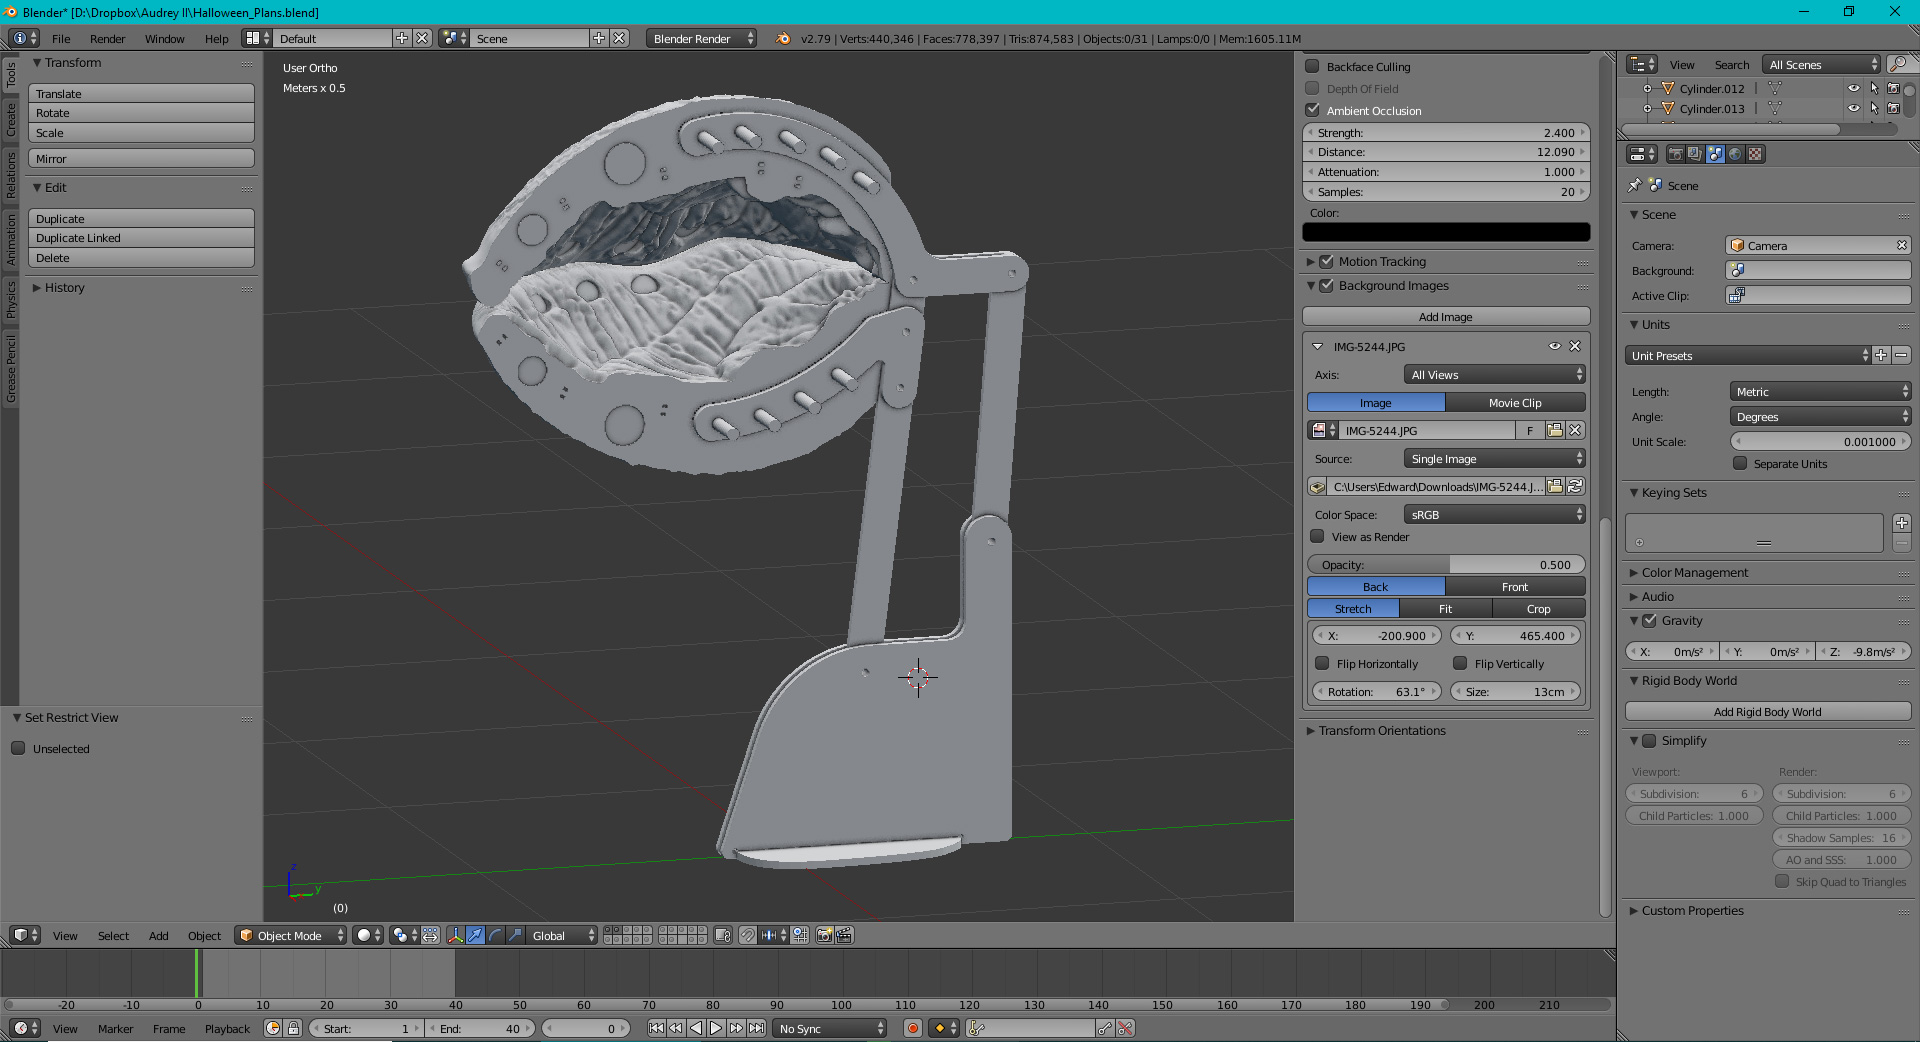Click the outliner filter magnifier icon
Viewport: 1920px width, 1042px height.
coord(1897,65)
